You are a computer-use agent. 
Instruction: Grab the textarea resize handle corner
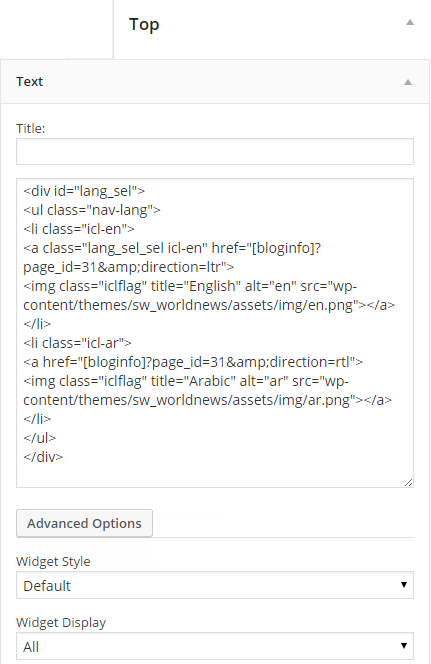[408, 482]
